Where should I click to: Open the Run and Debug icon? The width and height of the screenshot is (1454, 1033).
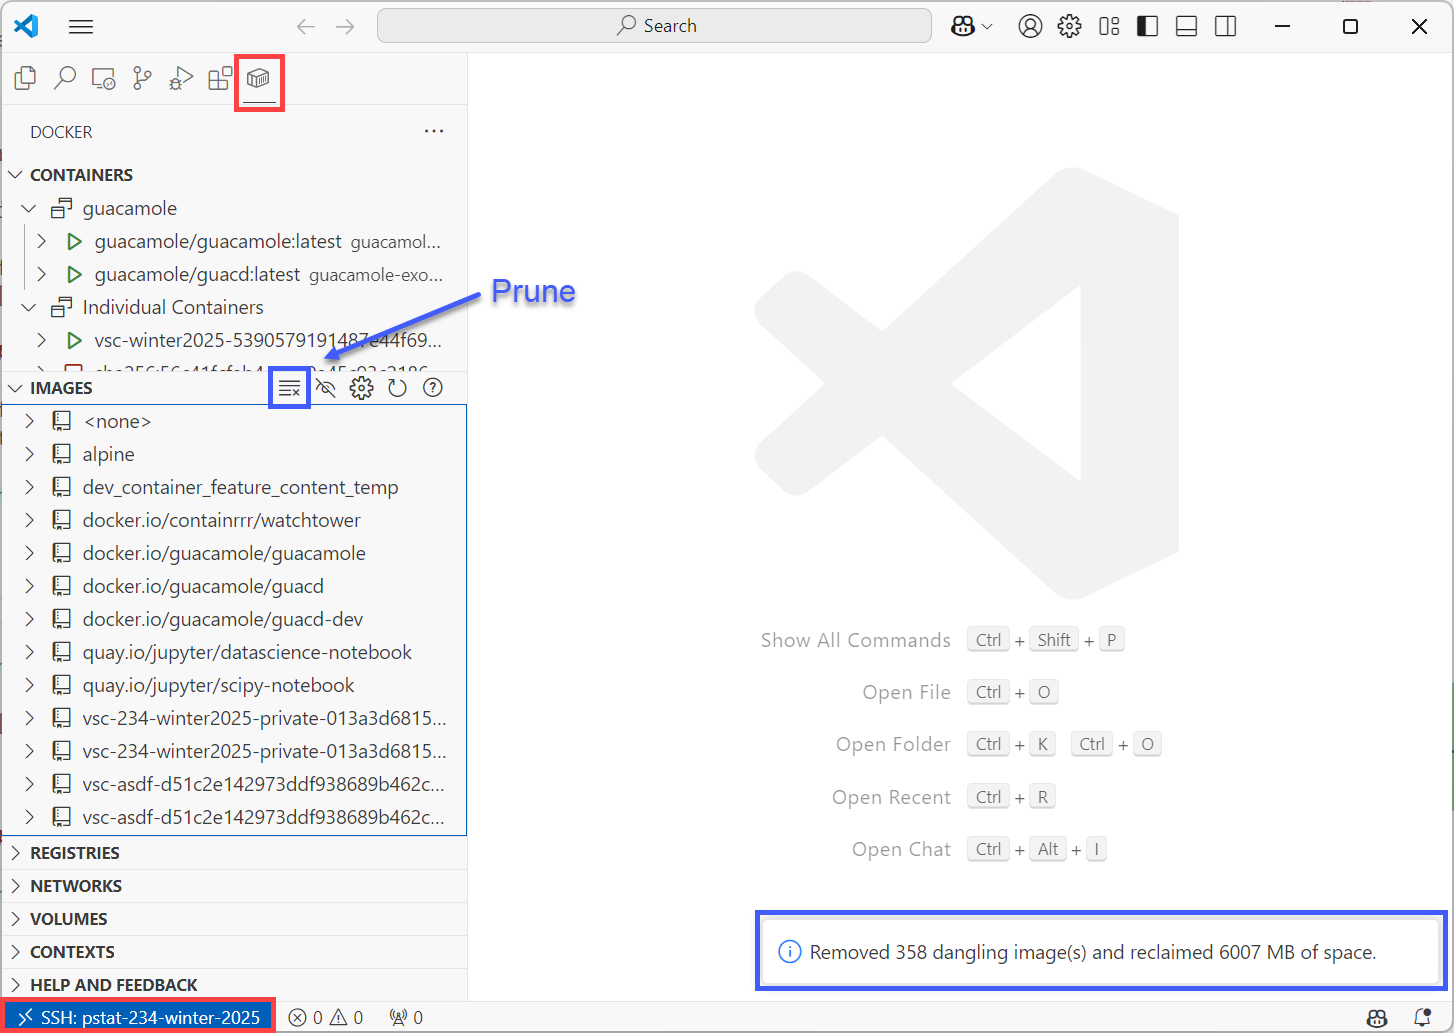tap(181, 79)
